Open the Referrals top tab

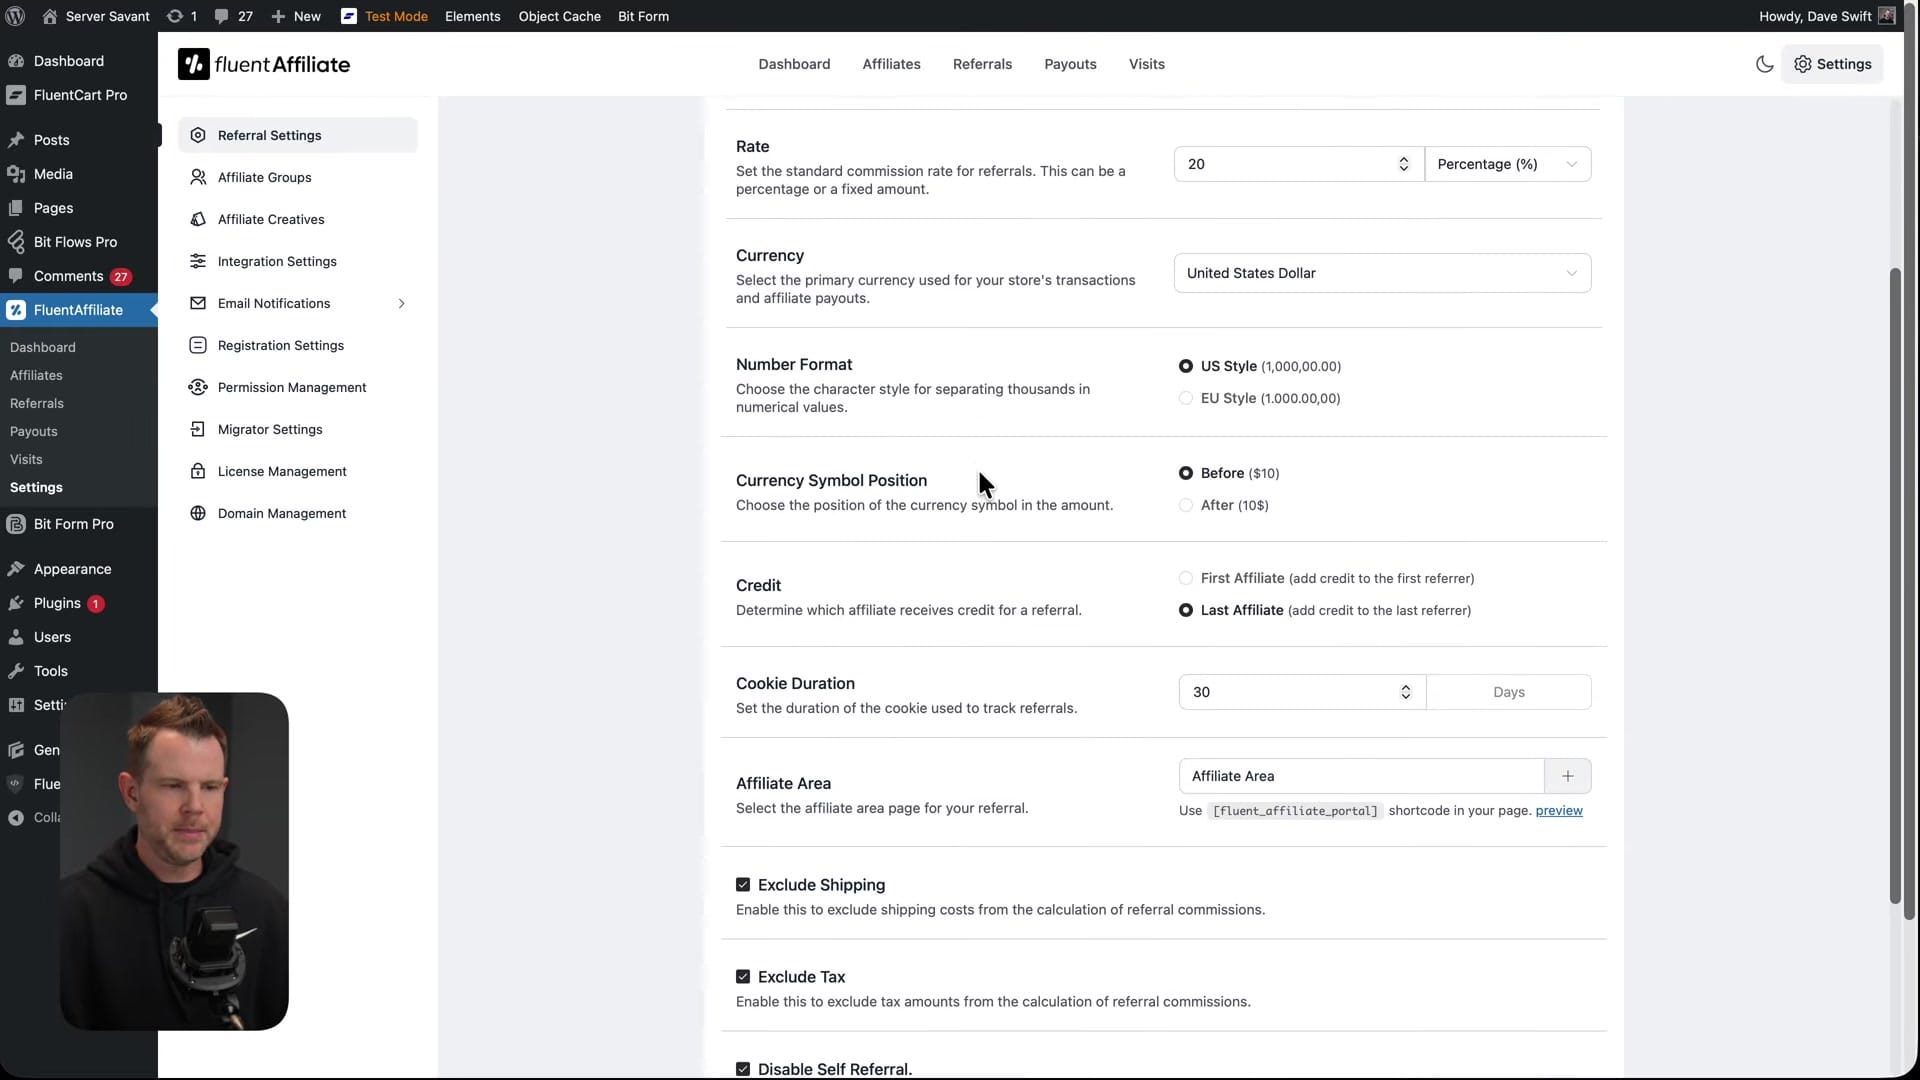coord(982,64)
